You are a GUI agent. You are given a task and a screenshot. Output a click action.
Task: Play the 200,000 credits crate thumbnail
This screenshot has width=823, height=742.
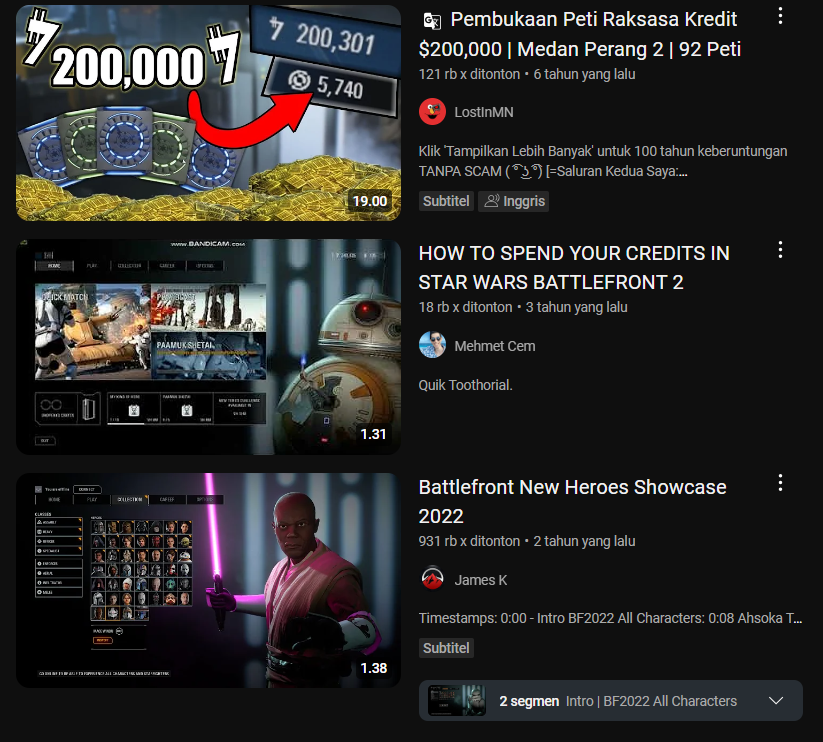click(208, 113)
